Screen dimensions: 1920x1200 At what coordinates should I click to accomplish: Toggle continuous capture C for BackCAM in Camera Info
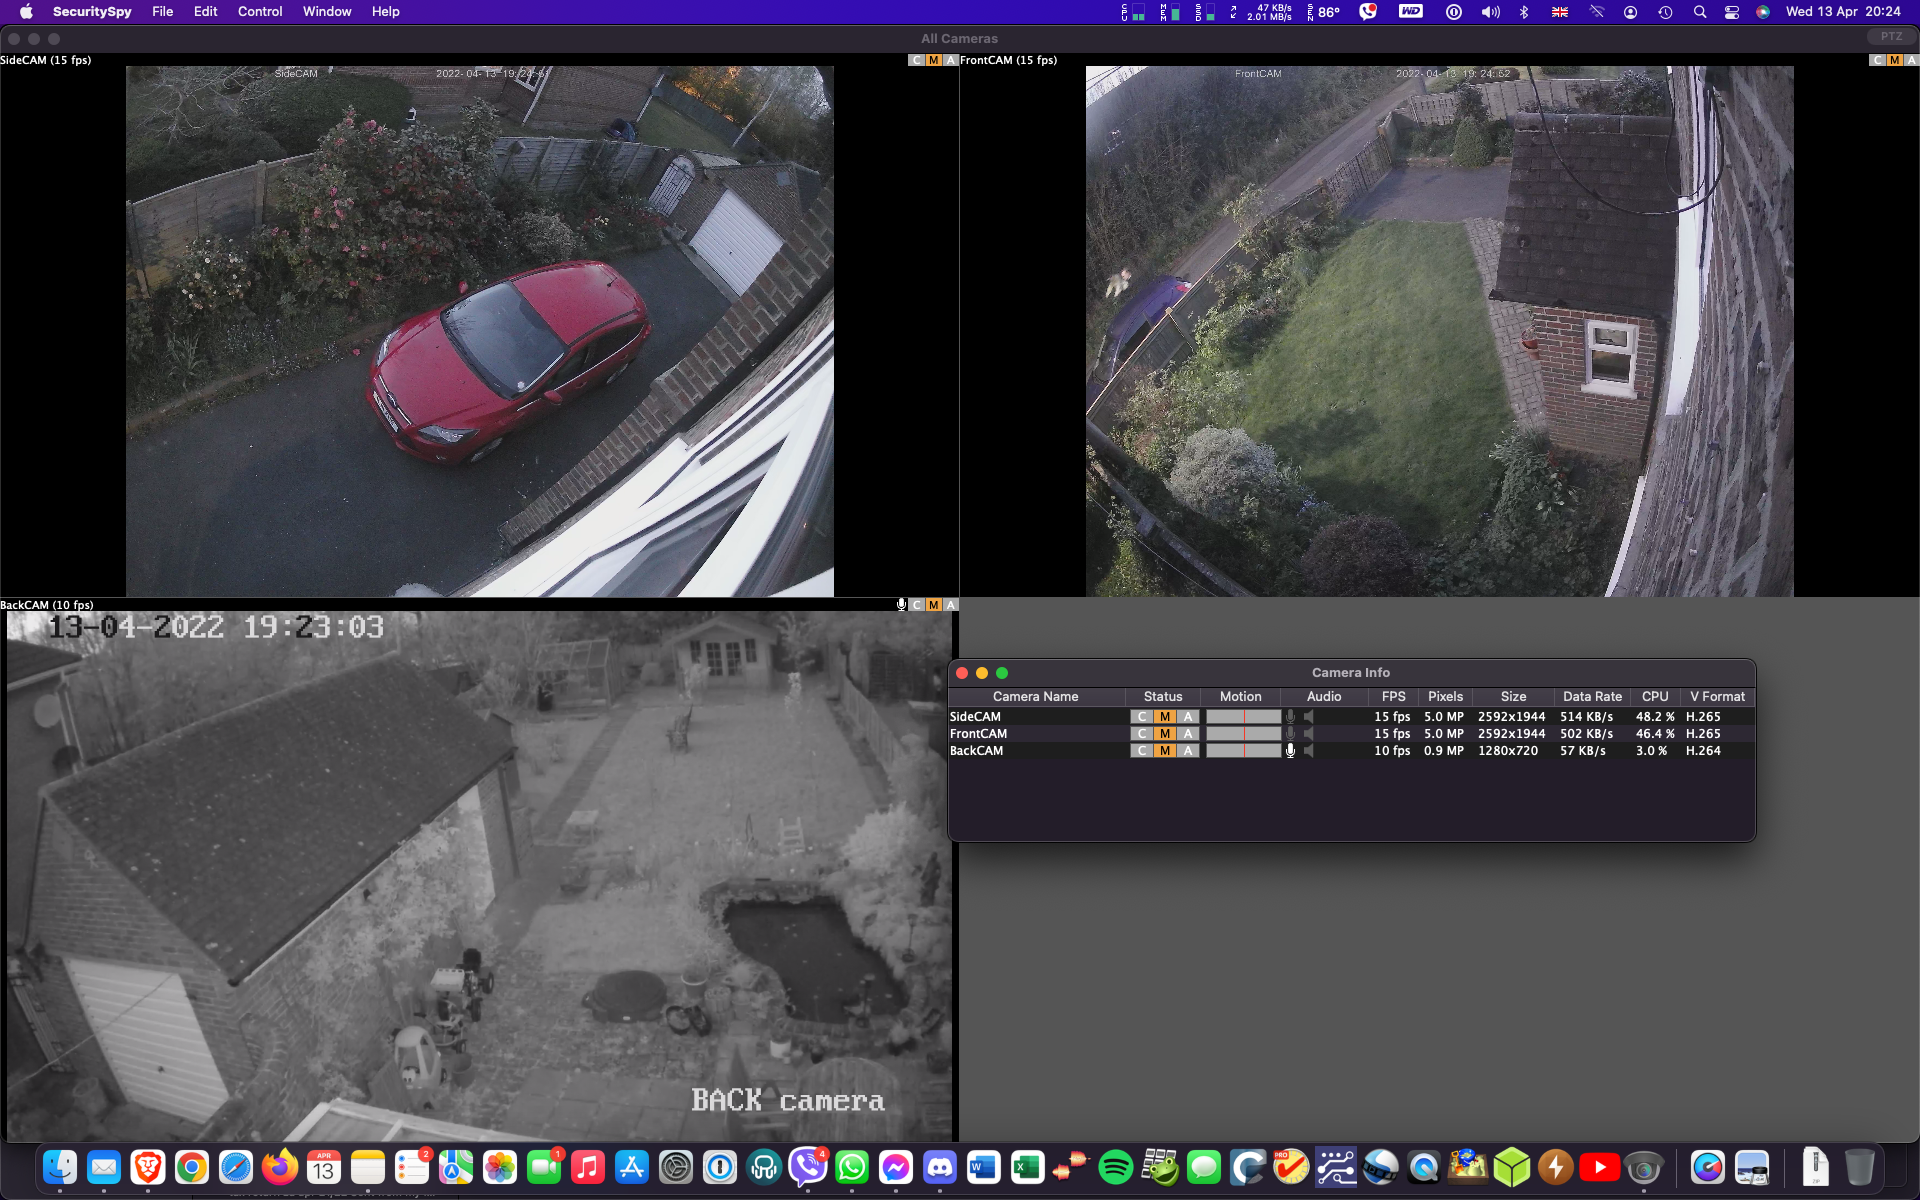click(x=1142, y=751)
